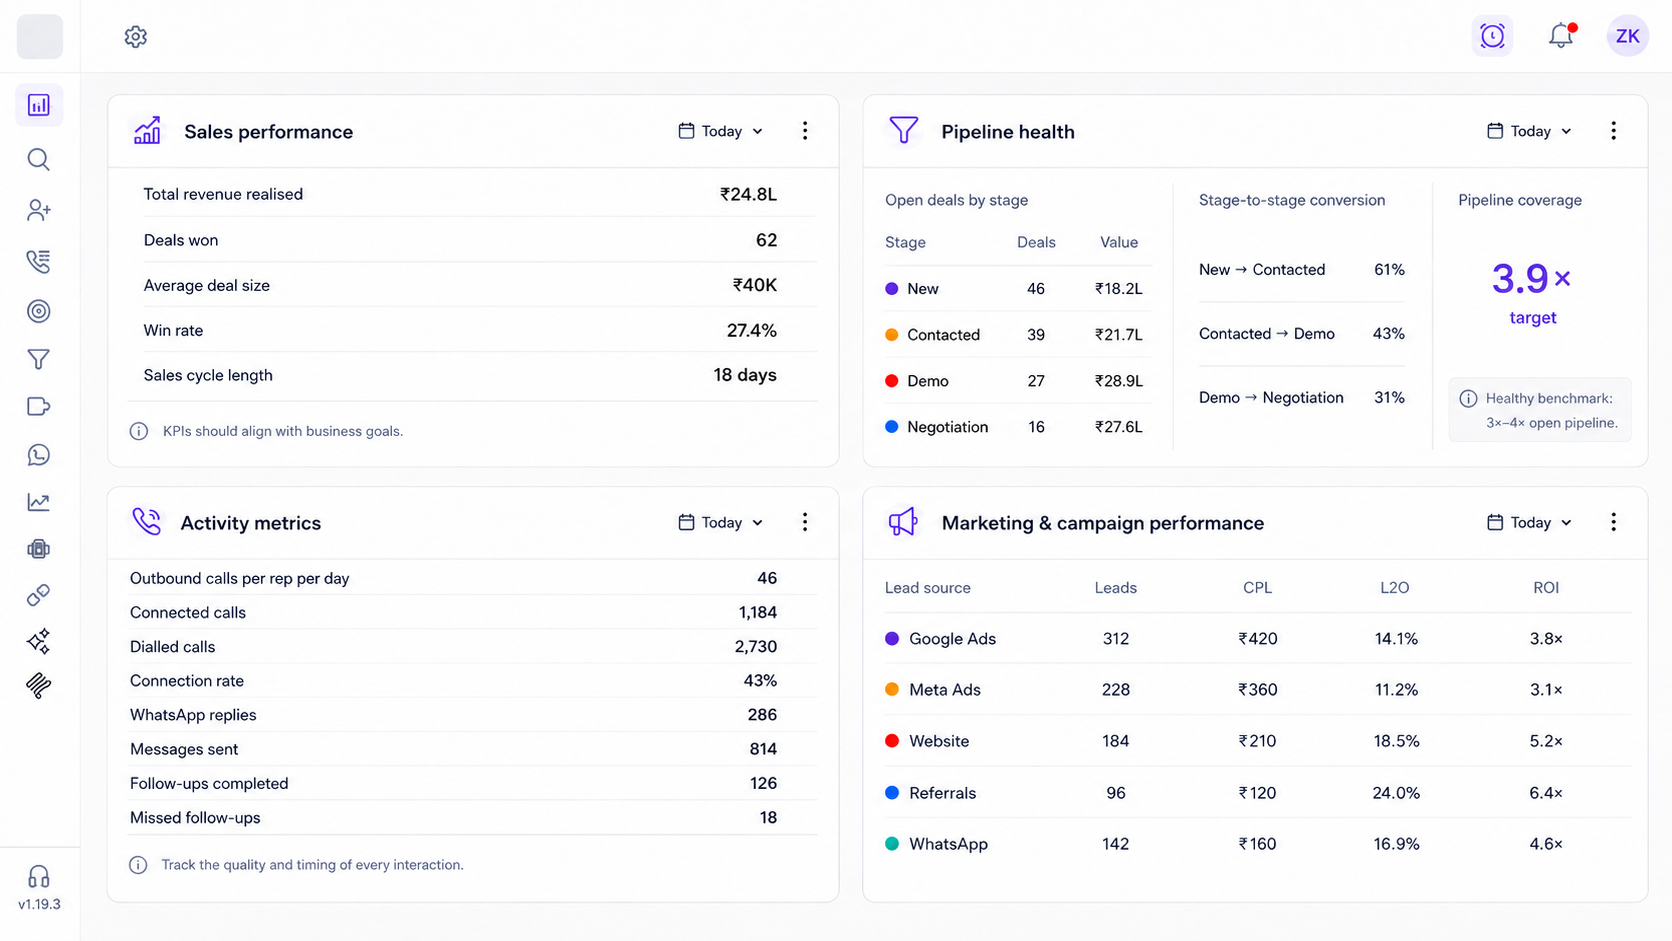Viewport: 1672px width, 941px height.
Task: Open the line chart analytics sidebar icon
Action: [x=39, y=502]
